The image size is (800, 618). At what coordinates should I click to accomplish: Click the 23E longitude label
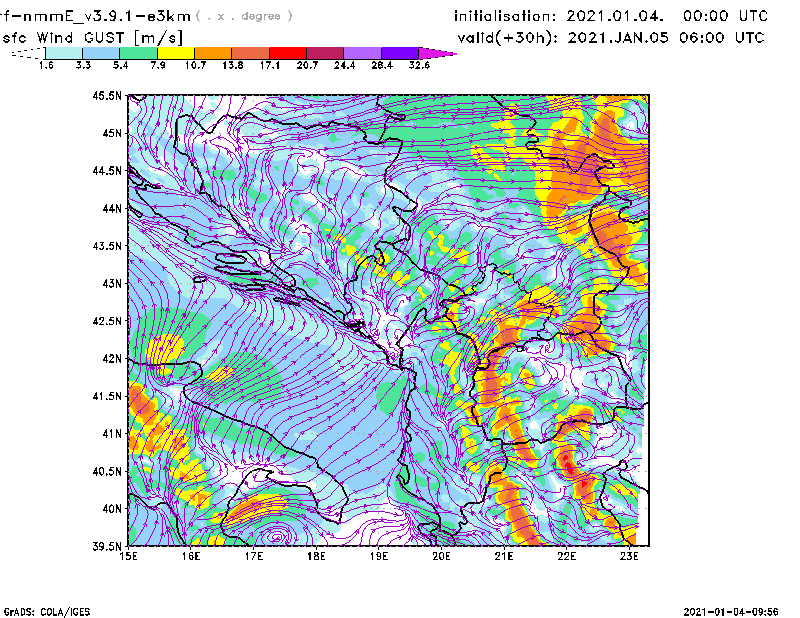[x=629, y=556]
